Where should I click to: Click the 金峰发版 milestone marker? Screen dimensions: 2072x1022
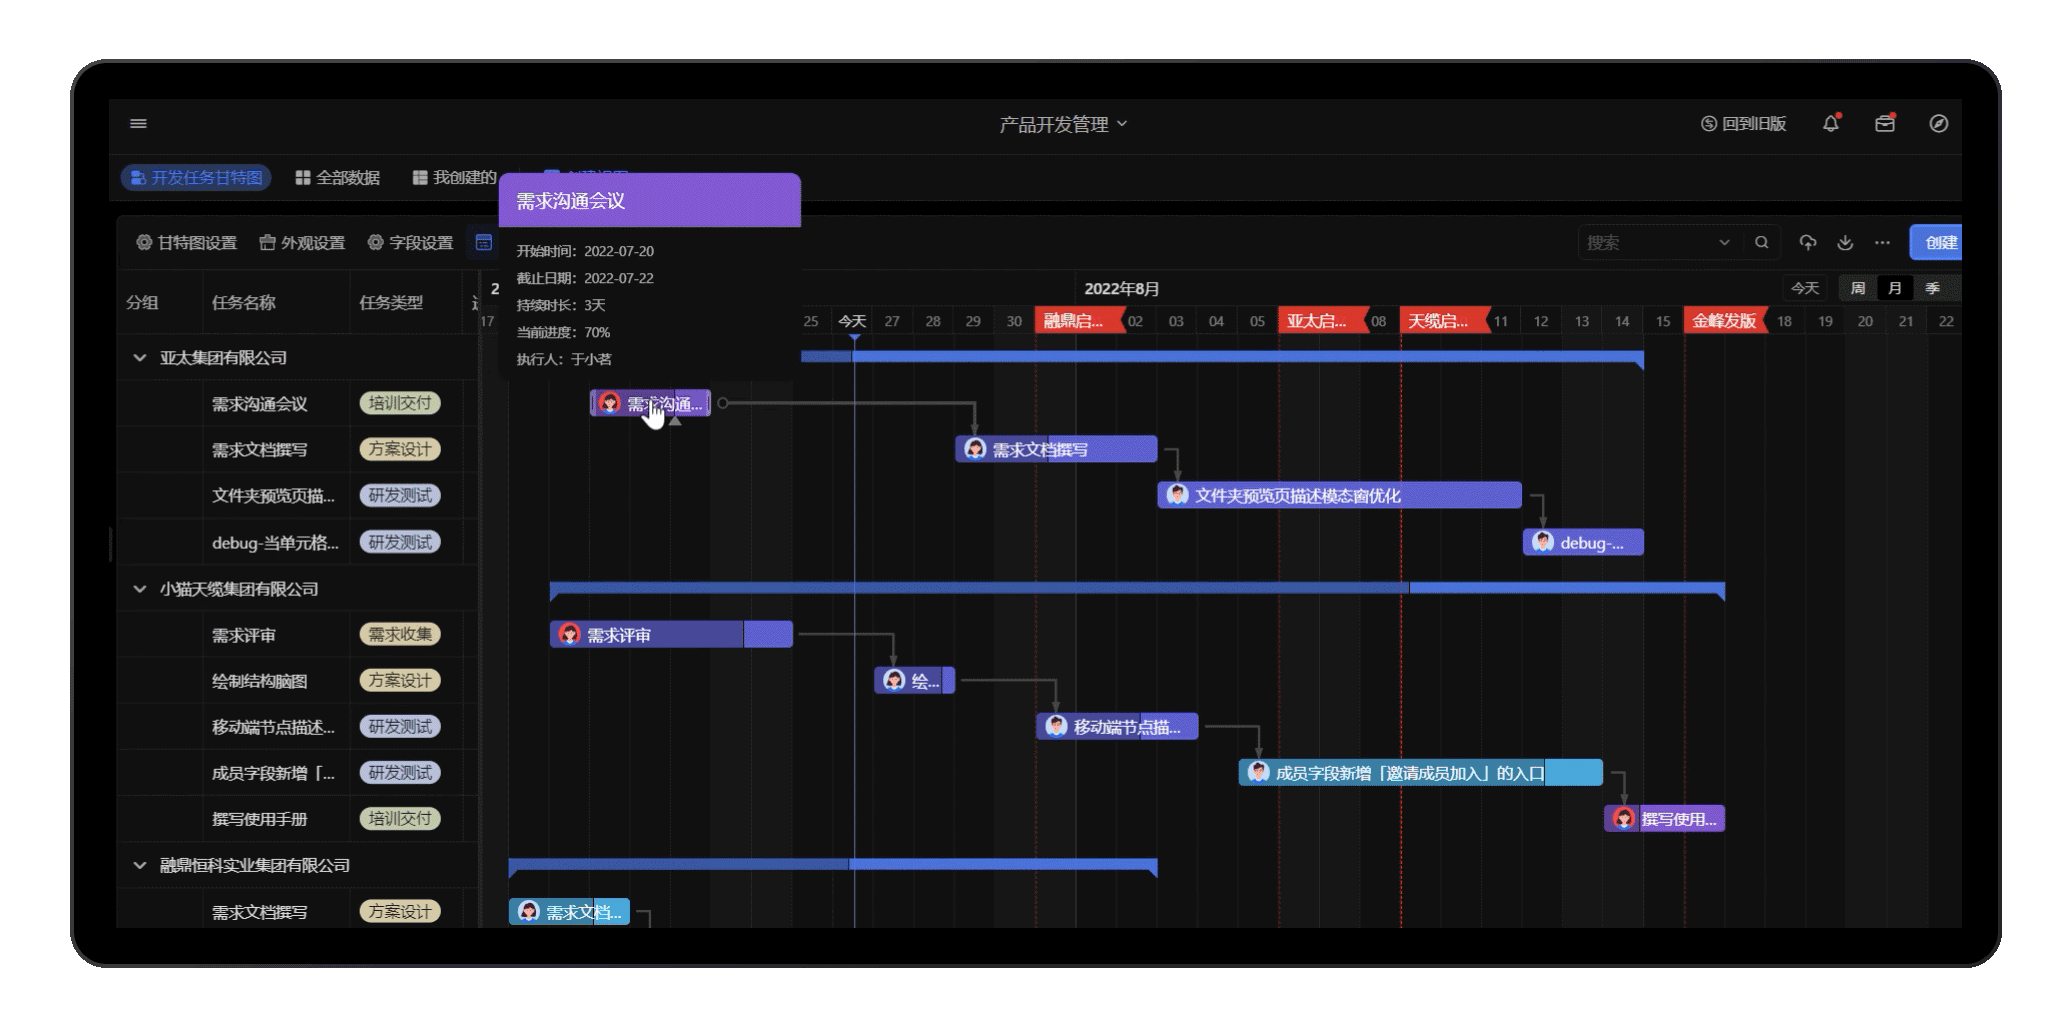[1723, 321]
